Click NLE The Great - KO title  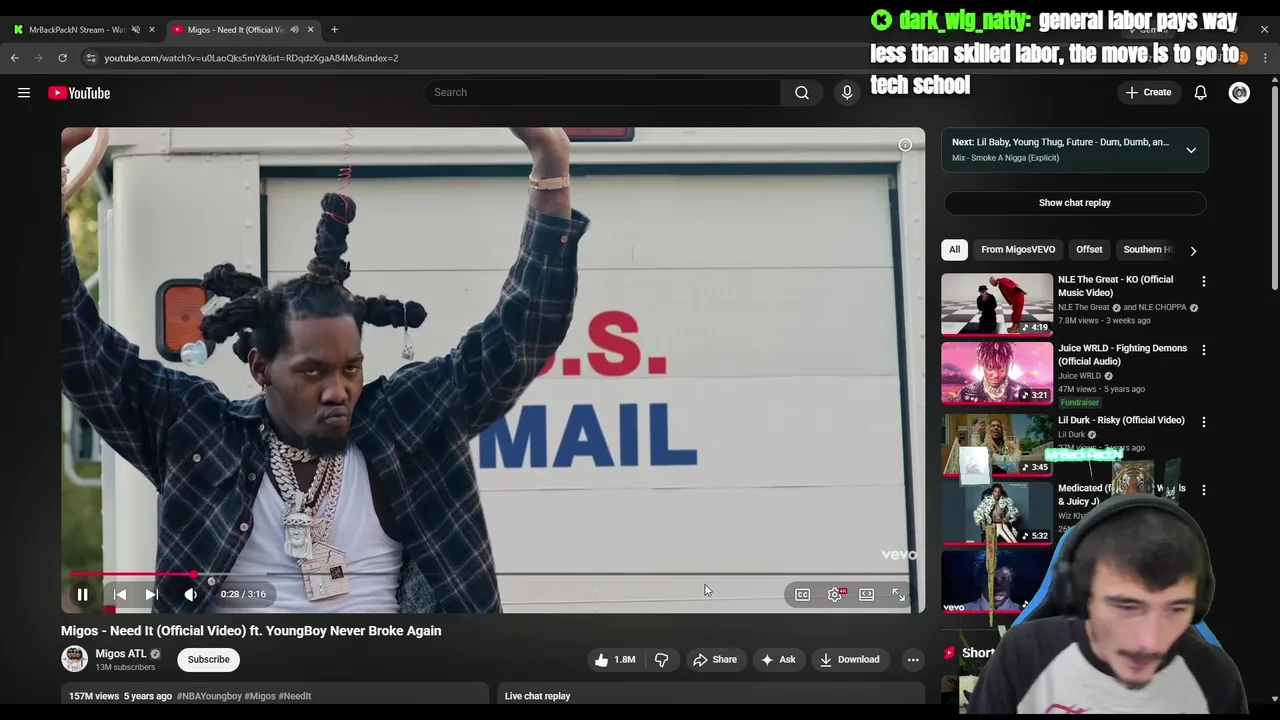1115,286
